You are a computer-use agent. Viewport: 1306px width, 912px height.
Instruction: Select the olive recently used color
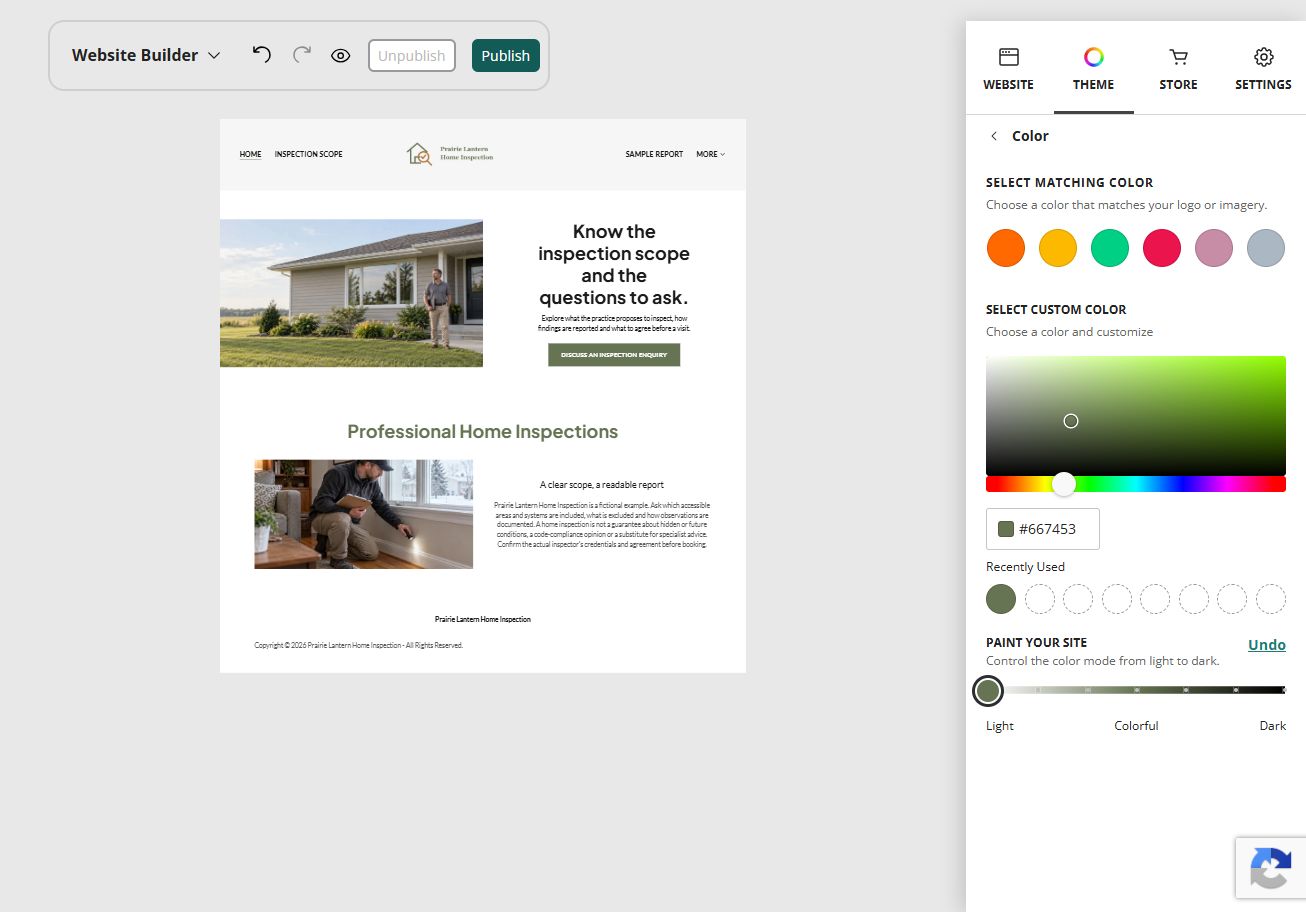point(1001,599)
